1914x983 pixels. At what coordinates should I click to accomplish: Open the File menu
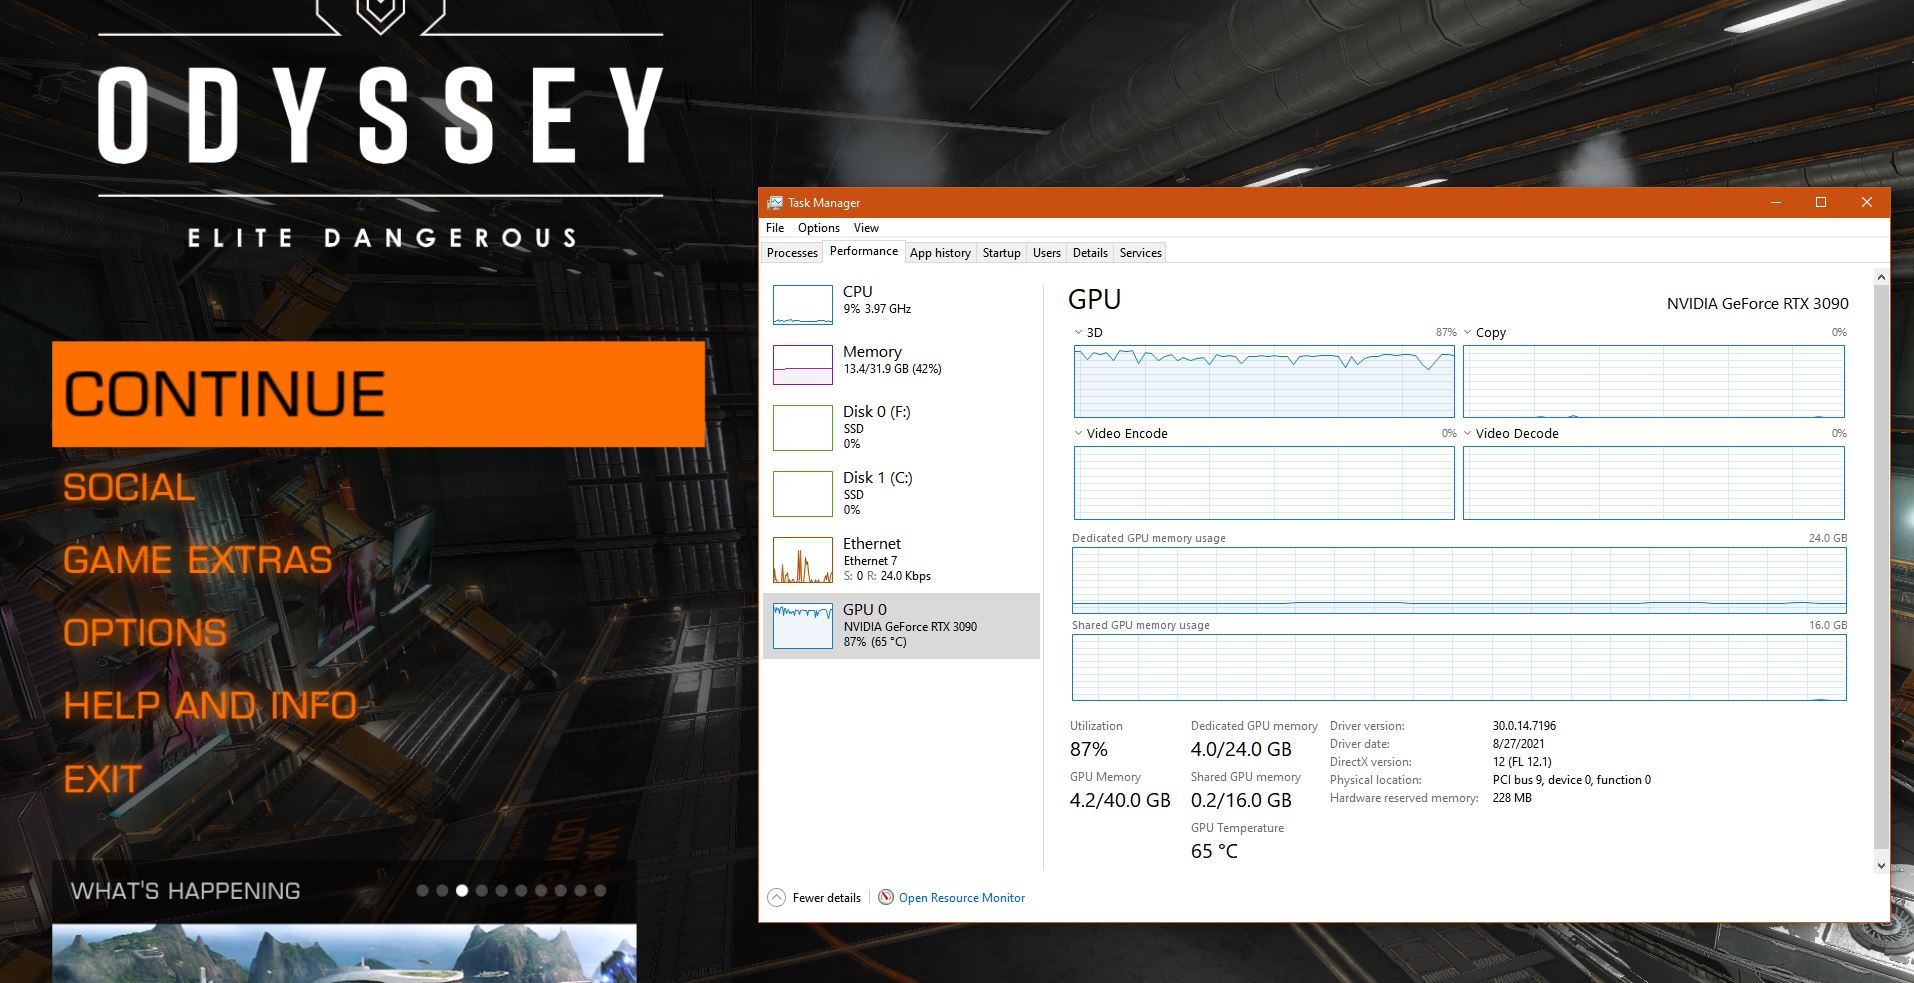point(775,228)
